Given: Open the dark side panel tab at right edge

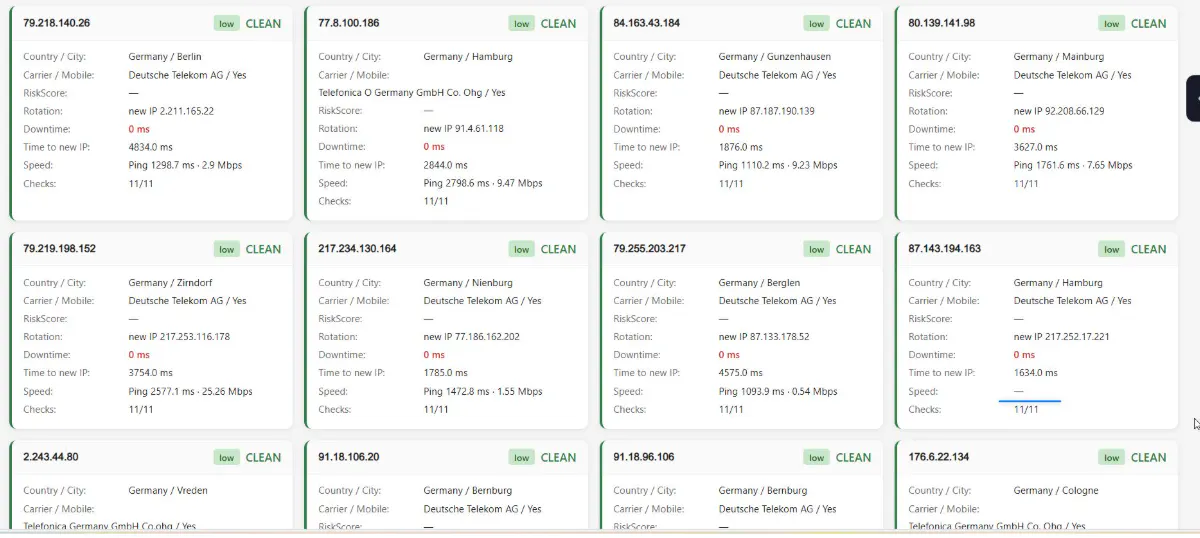Looking at the screenshot, I should coord(1194,98).
